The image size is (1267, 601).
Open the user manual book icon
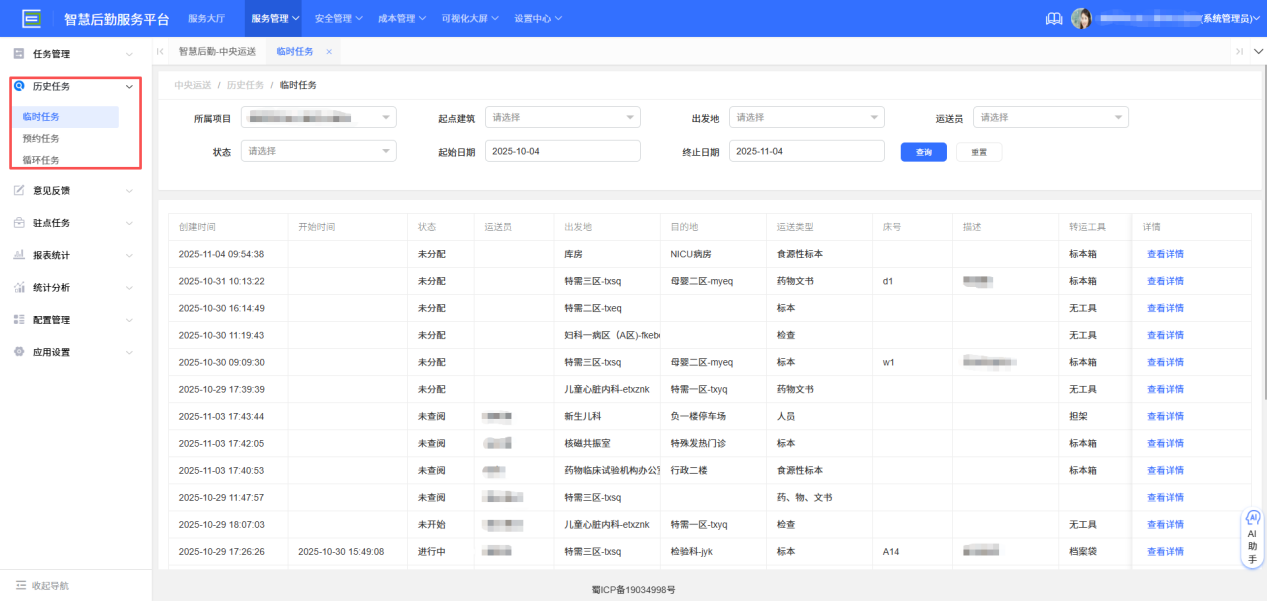point(1053,17)
